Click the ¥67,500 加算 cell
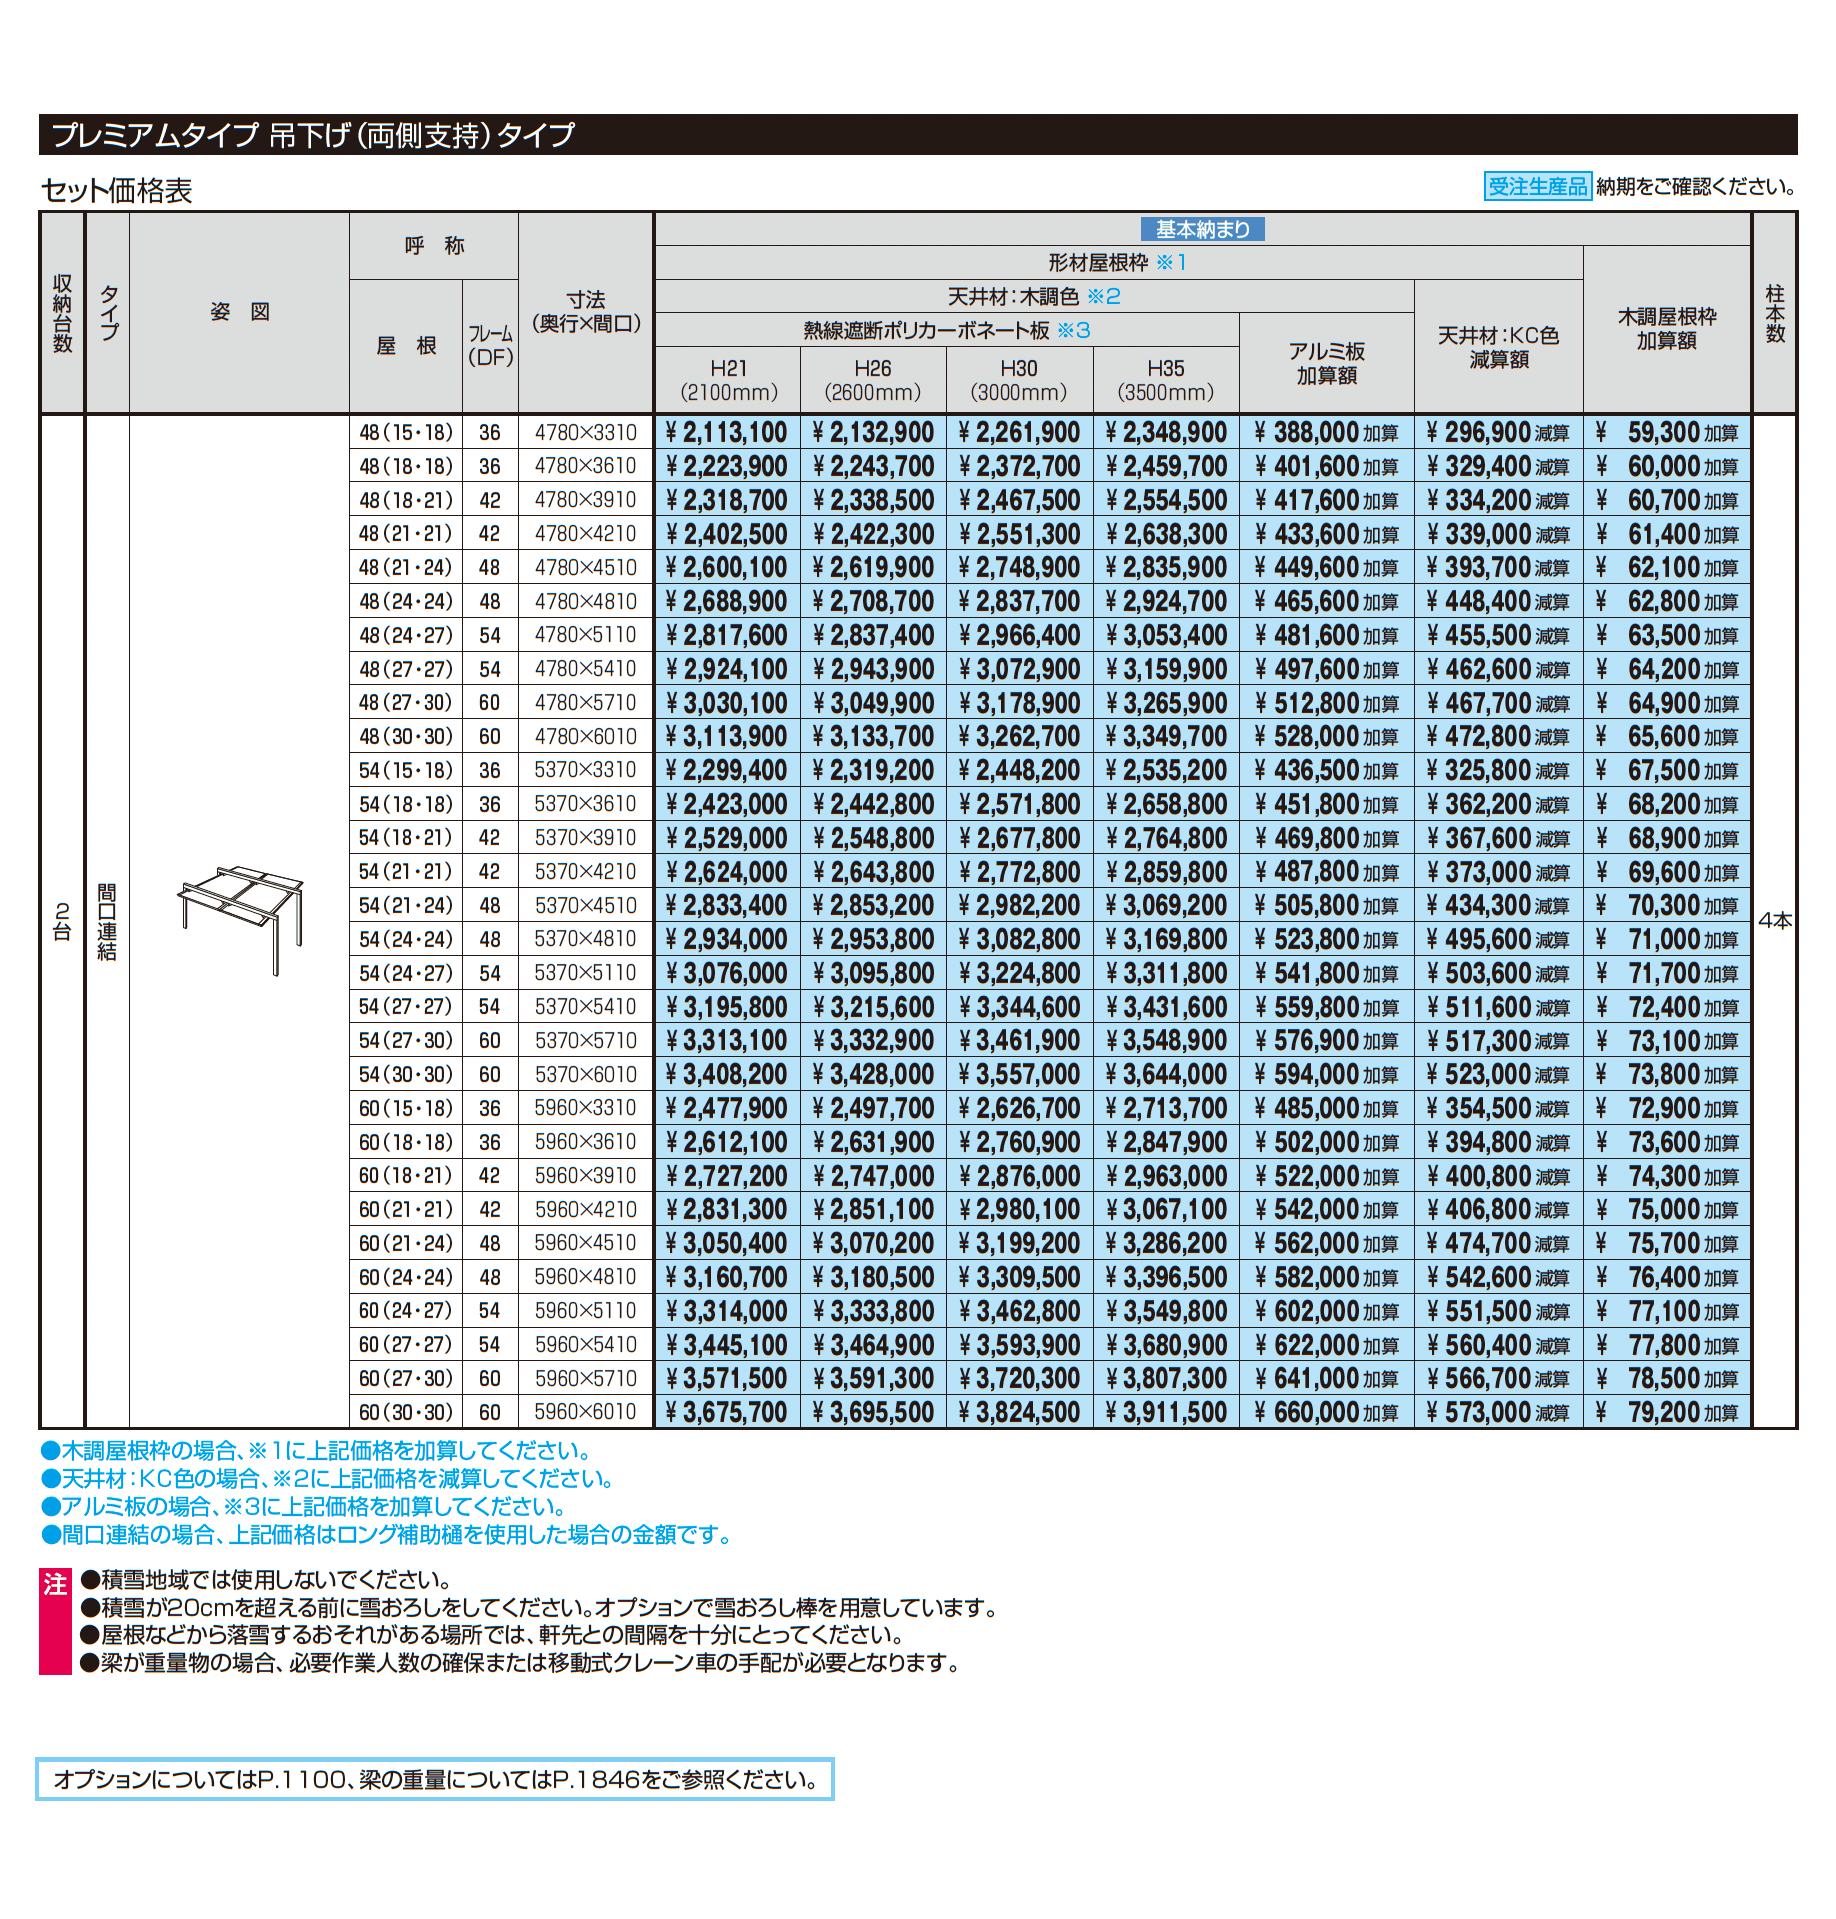 click(1667, 770)
